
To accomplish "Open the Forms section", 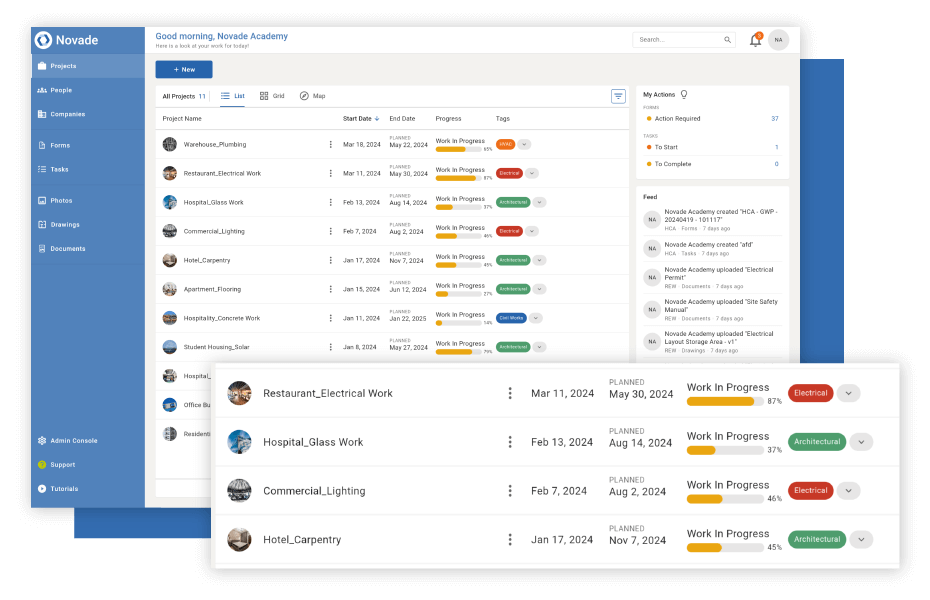I will (x=60, y=145).
